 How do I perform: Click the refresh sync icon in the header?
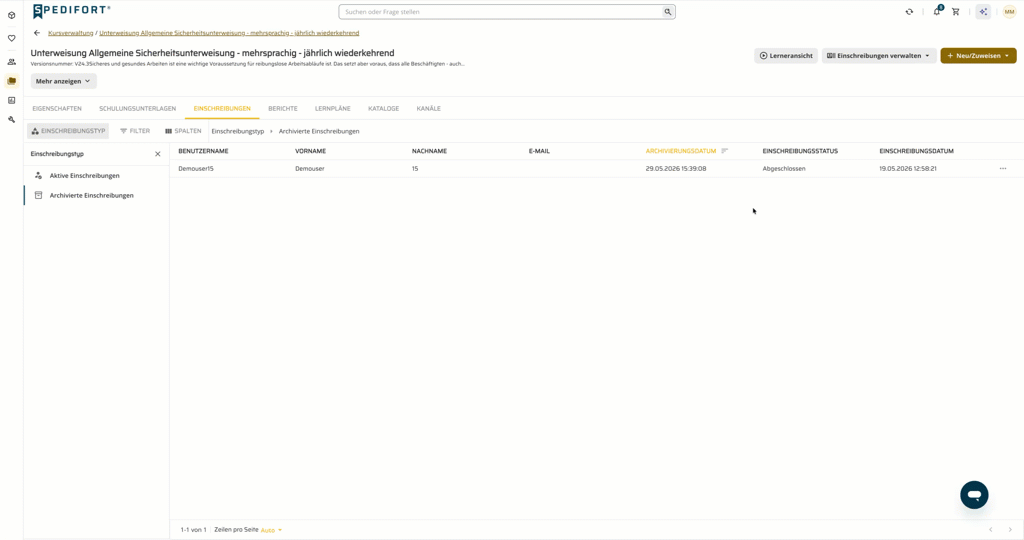click(909, 12)
